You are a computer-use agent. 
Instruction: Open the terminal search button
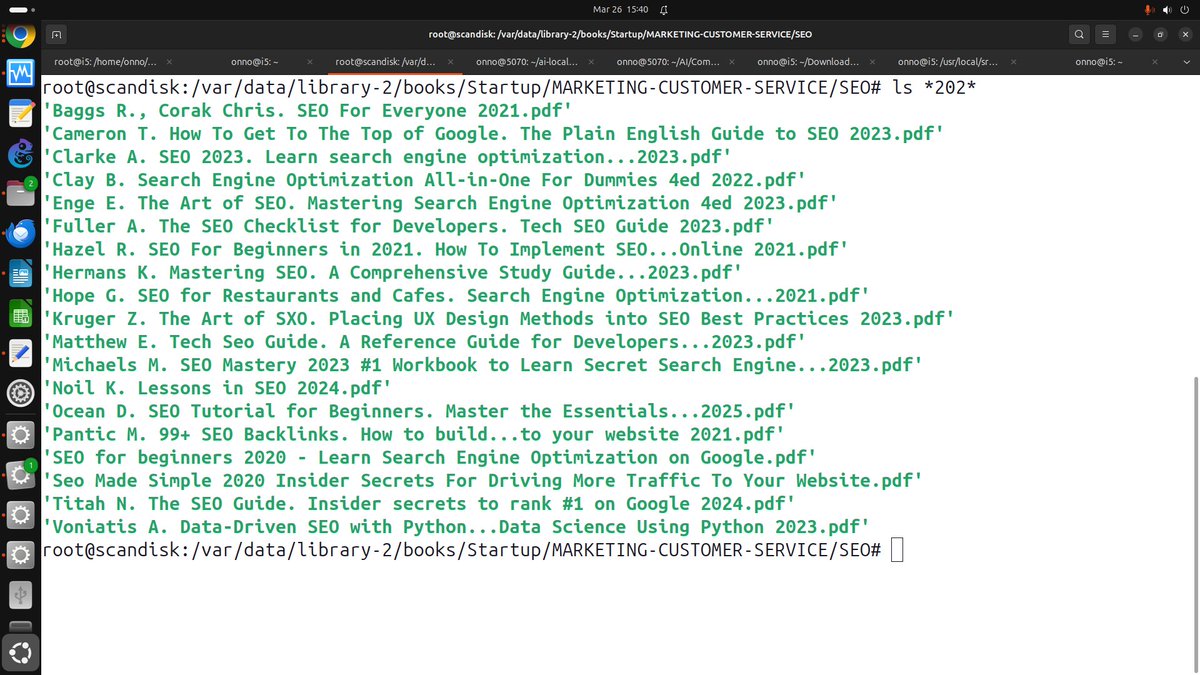(1079, 34)
